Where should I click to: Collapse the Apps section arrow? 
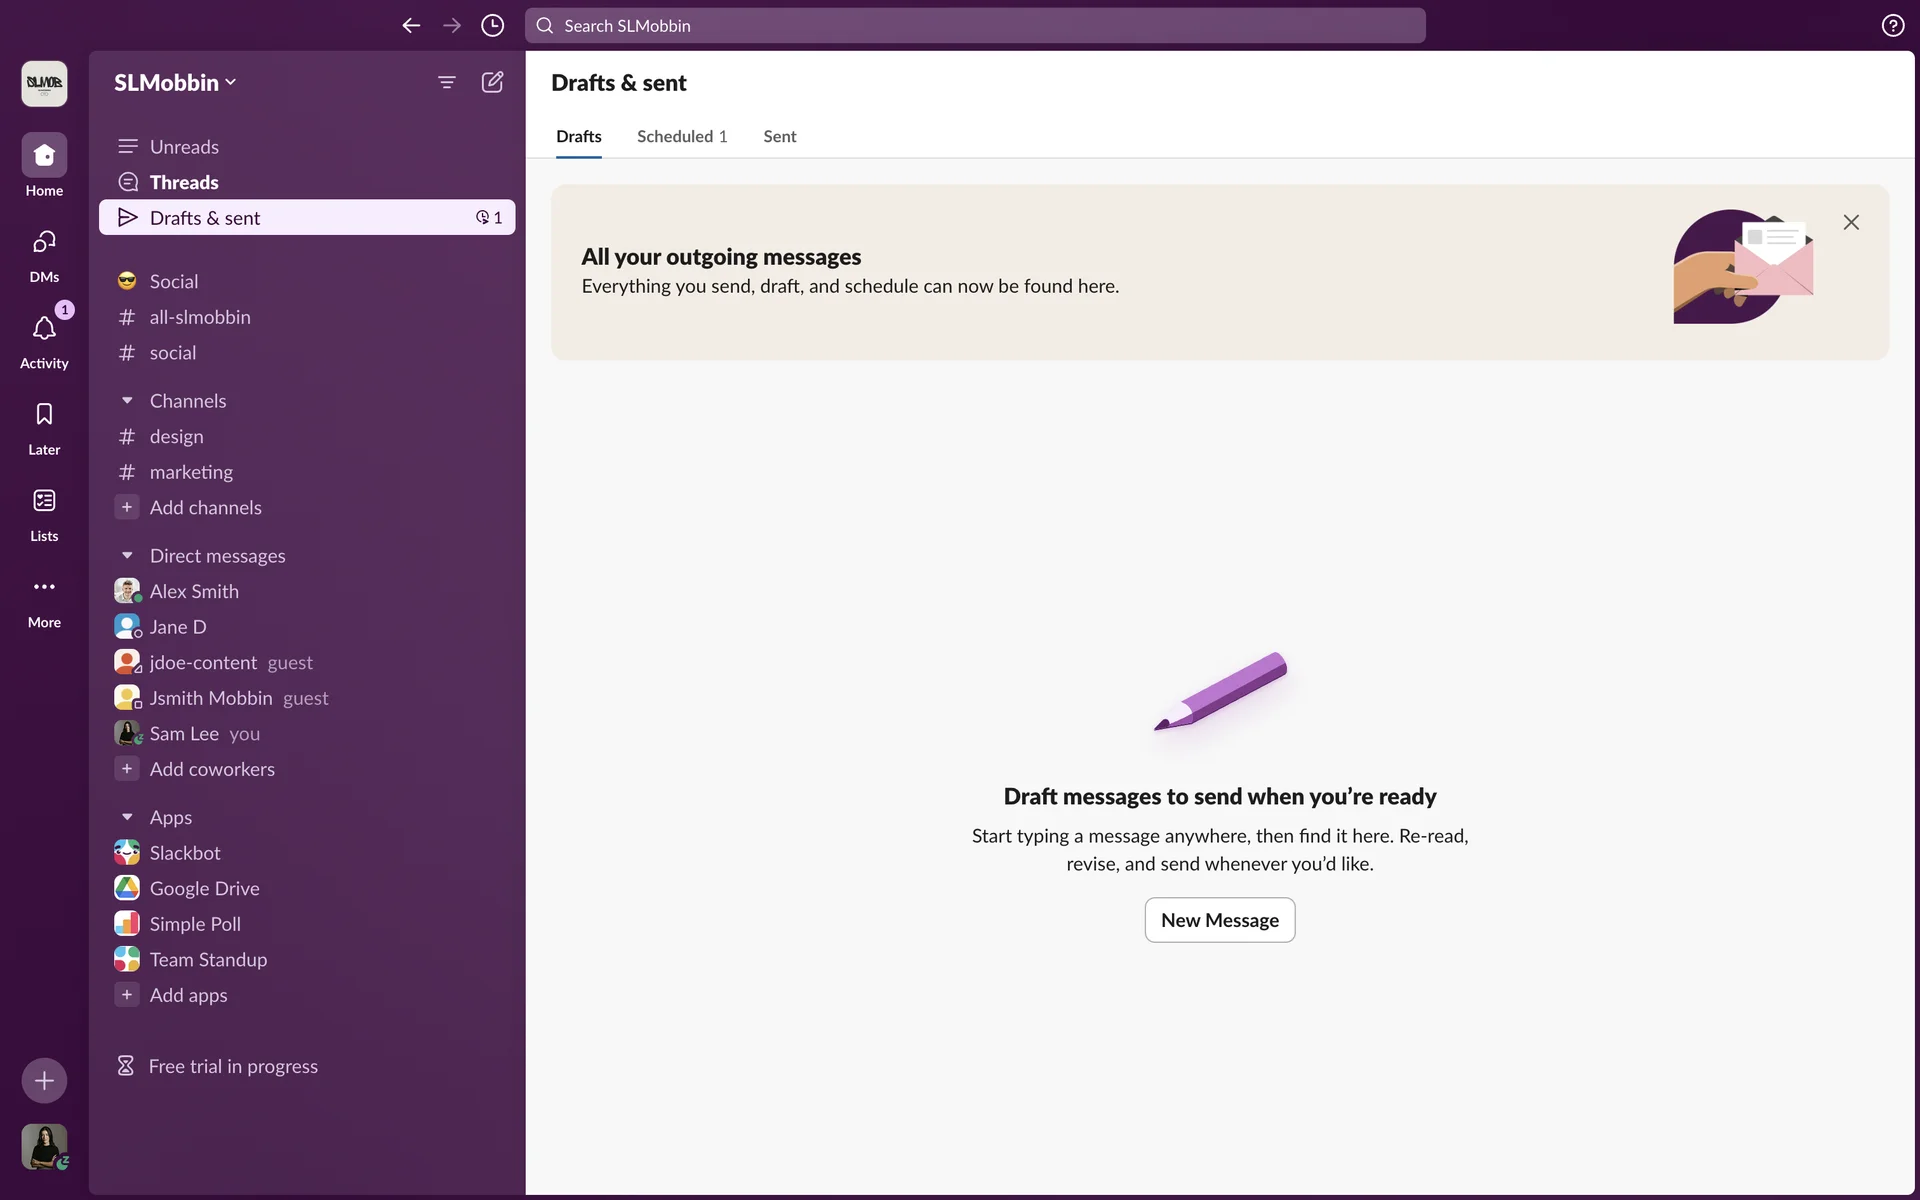[x=127, y=817]
